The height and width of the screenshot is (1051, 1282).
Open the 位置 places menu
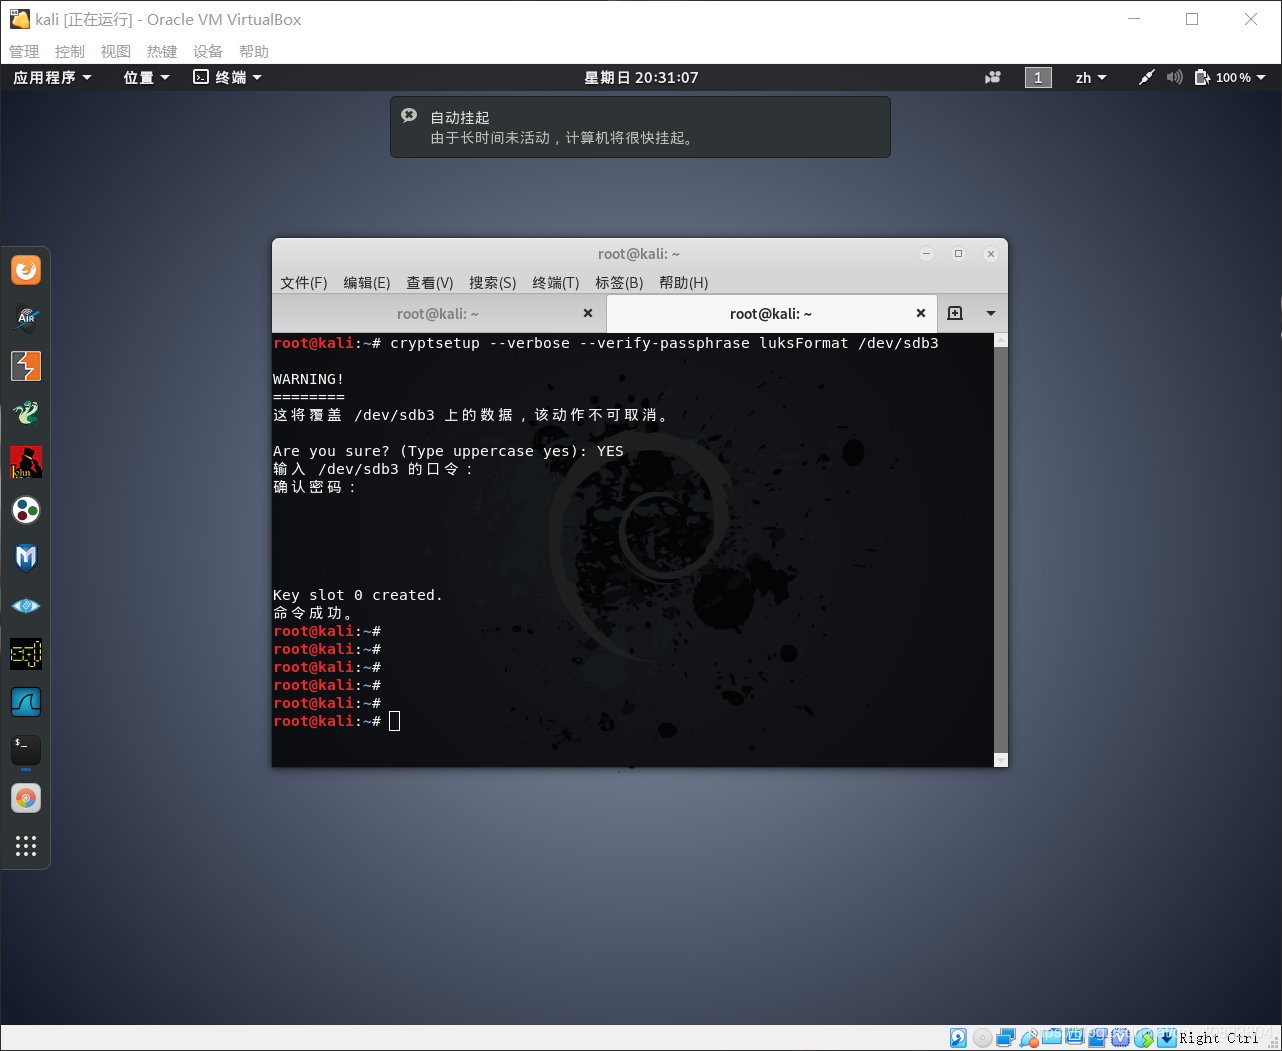[146, 77]
